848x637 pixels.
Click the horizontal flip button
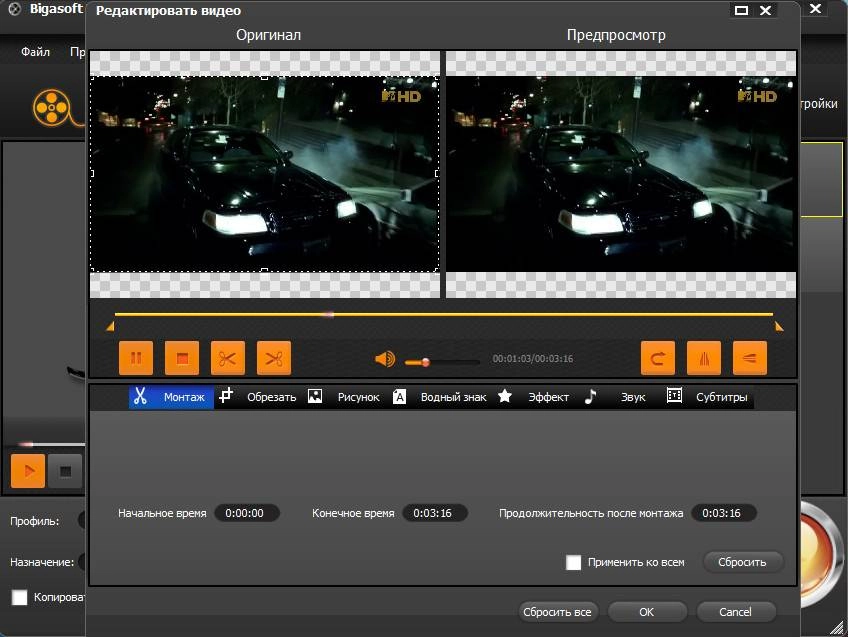tap(704, 358)
